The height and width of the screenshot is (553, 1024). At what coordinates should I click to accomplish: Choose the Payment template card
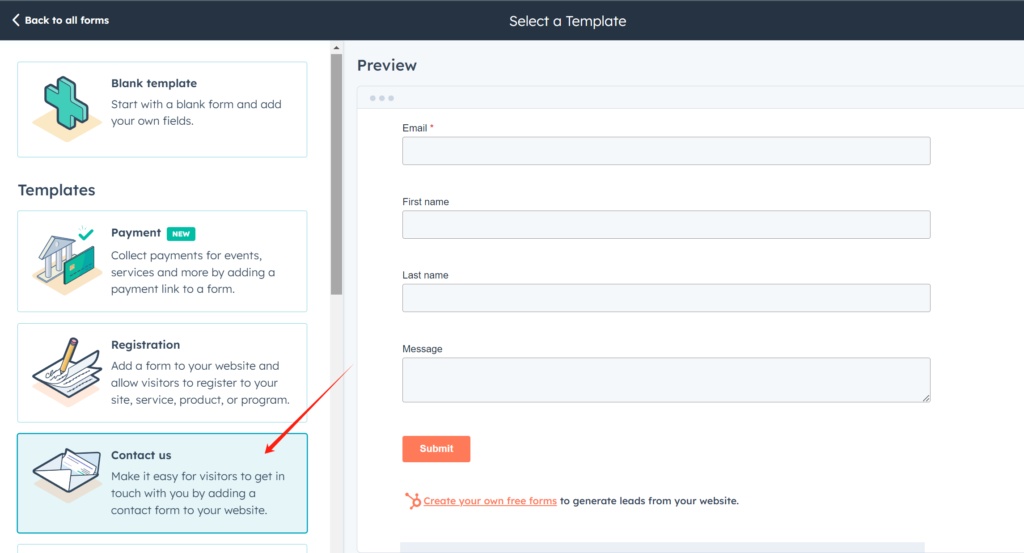click(162, 260)
